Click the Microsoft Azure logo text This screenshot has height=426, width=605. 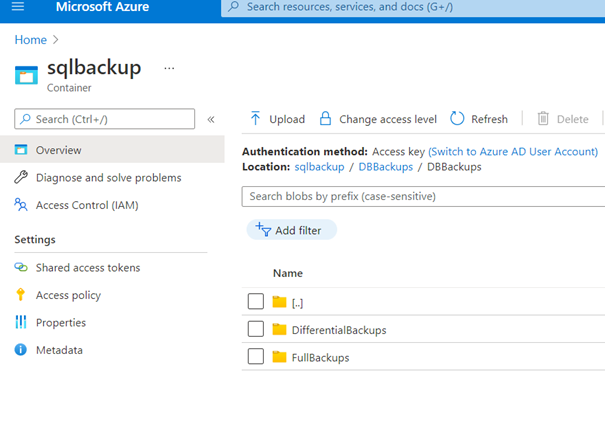pos(102,7)
